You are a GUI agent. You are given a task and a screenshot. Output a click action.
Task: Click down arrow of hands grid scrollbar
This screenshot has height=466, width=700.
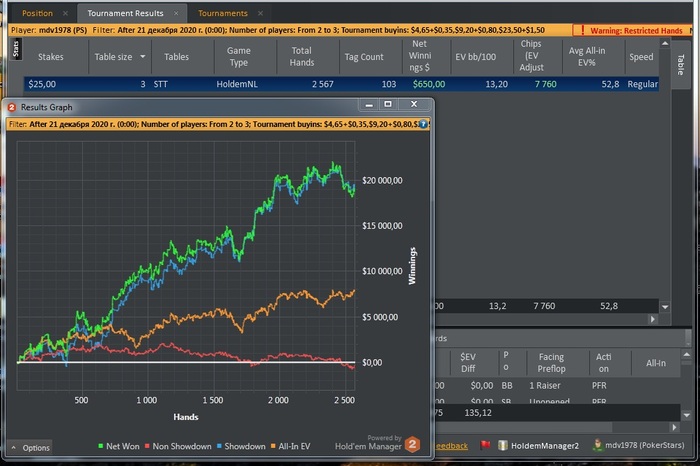pos(686,415)
